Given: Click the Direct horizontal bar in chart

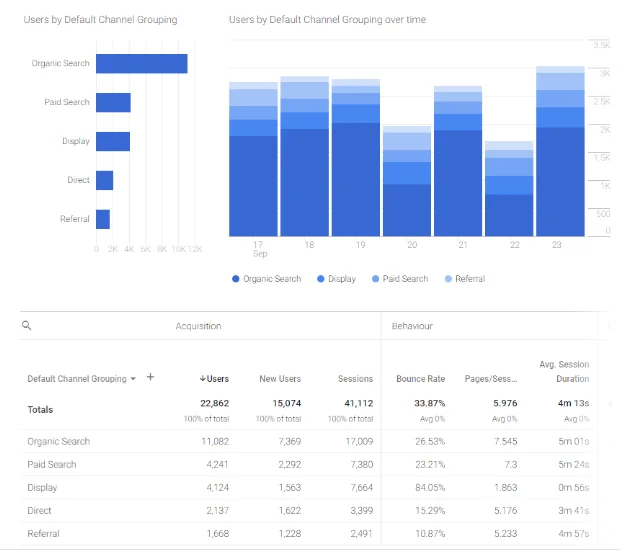Looking at the screenshot, I should (105, 180).
